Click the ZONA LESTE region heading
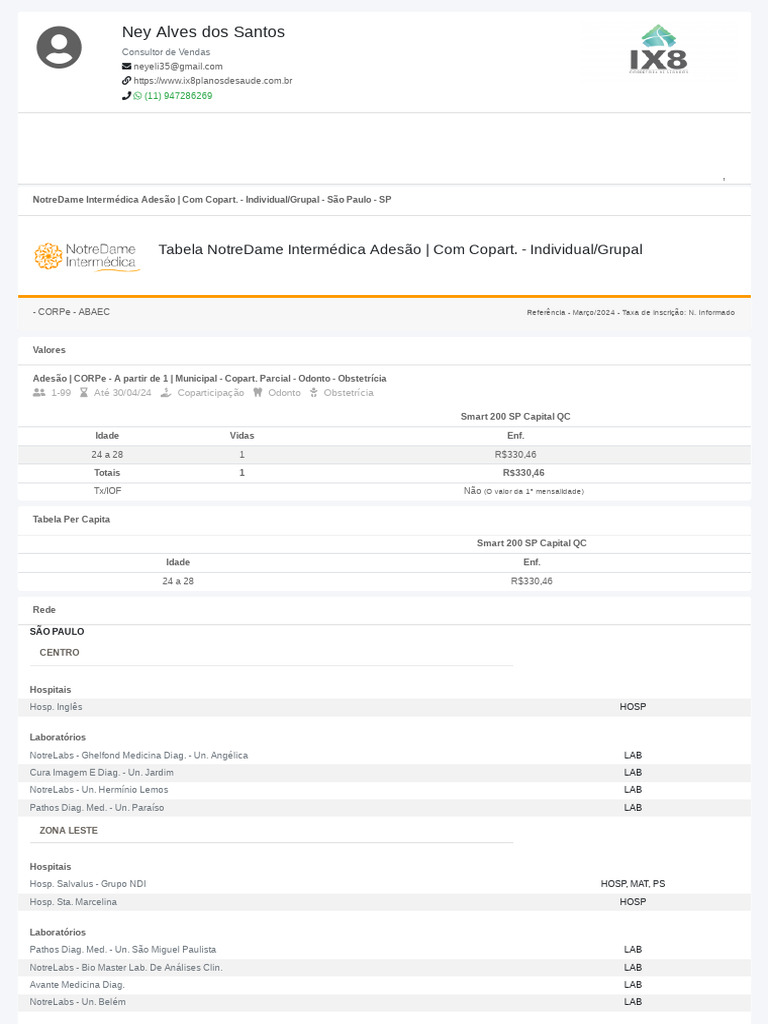This screenshot has width=768, height=1024. [x=68, y=830]
